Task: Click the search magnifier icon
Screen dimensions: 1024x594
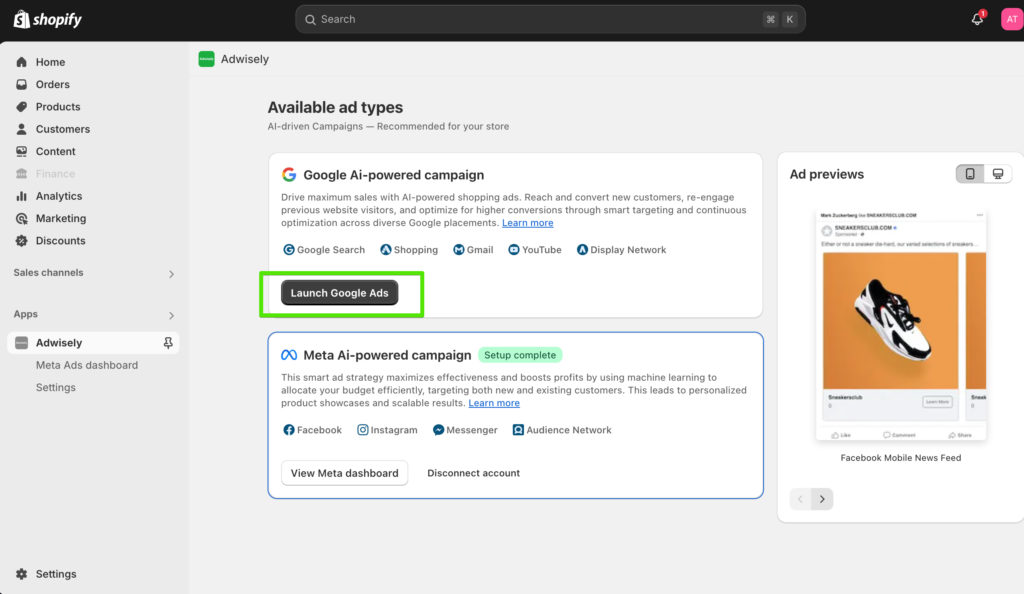Action: [310, 20]
